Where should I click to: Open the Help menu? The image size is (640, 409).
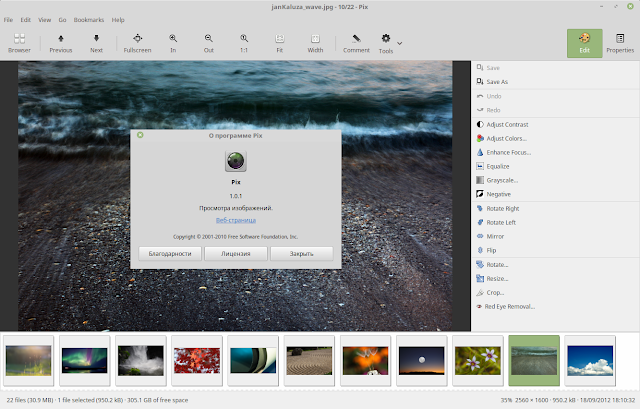(118, 20)
